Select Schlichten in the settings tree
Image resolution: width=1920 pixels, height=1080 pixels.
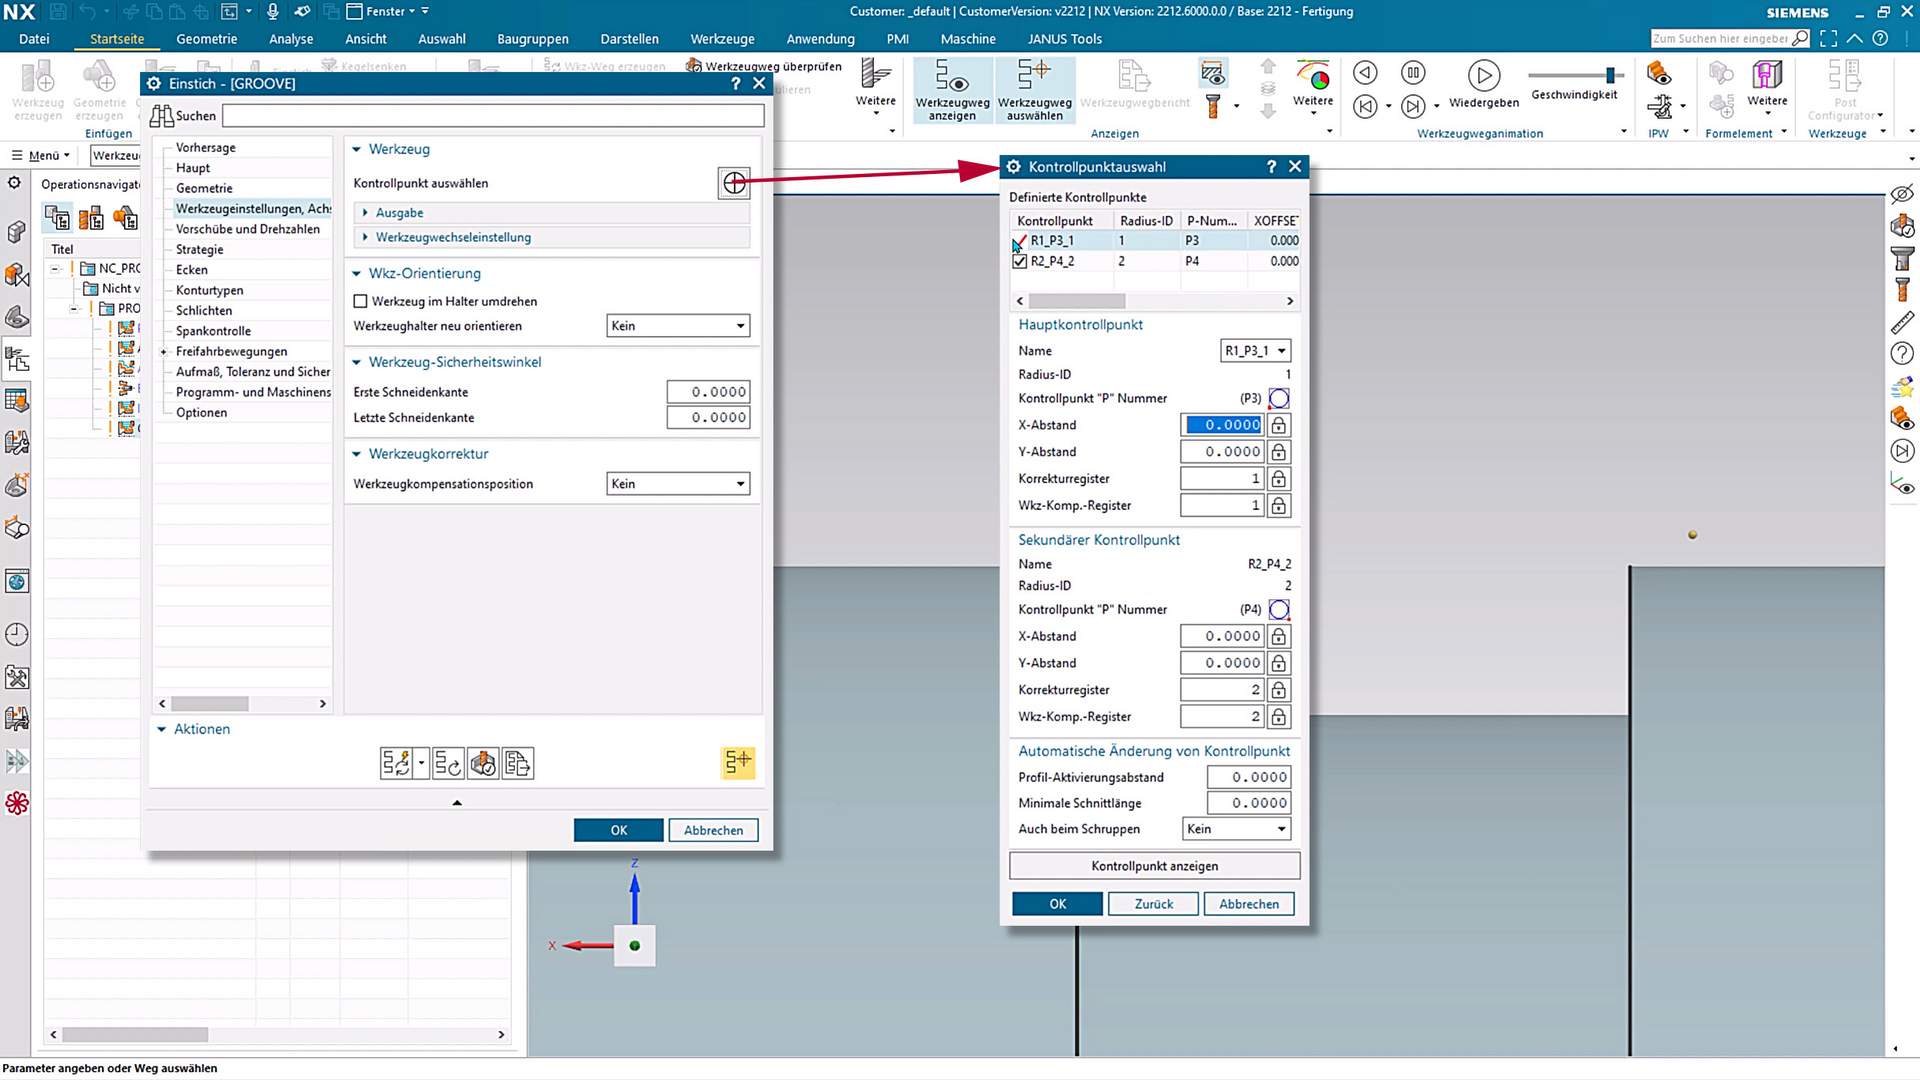(x=203, y=311)
